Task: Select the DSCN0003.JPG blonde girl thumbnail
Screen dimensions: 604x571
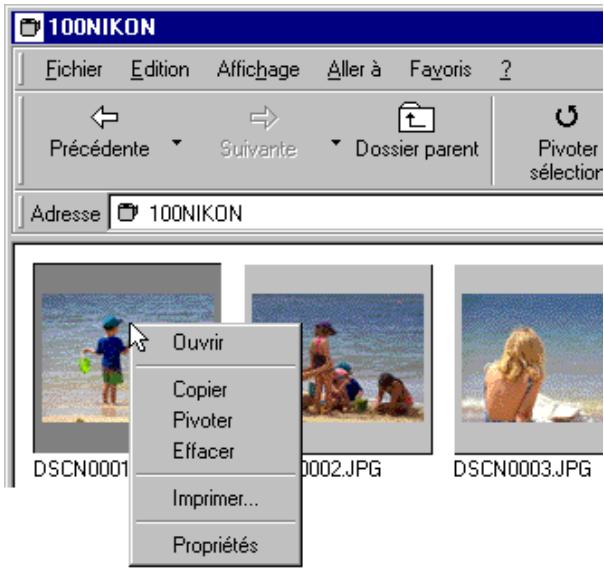Action: pyautogui.click(x=529, y=358)
